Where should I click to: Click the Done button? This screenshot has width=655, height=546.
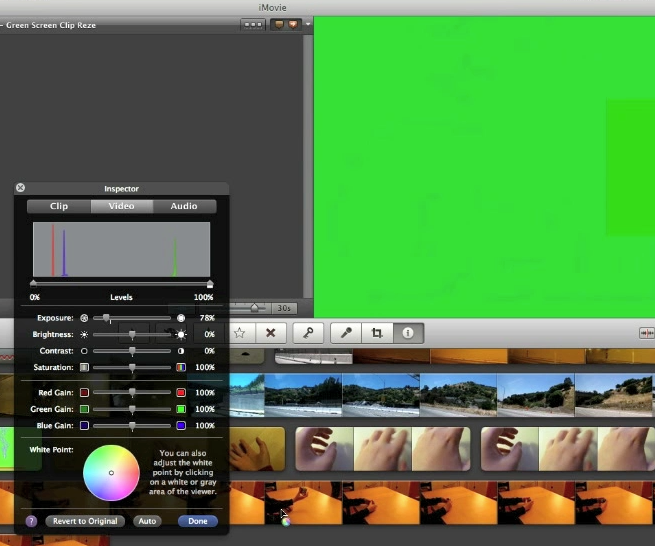198,521
